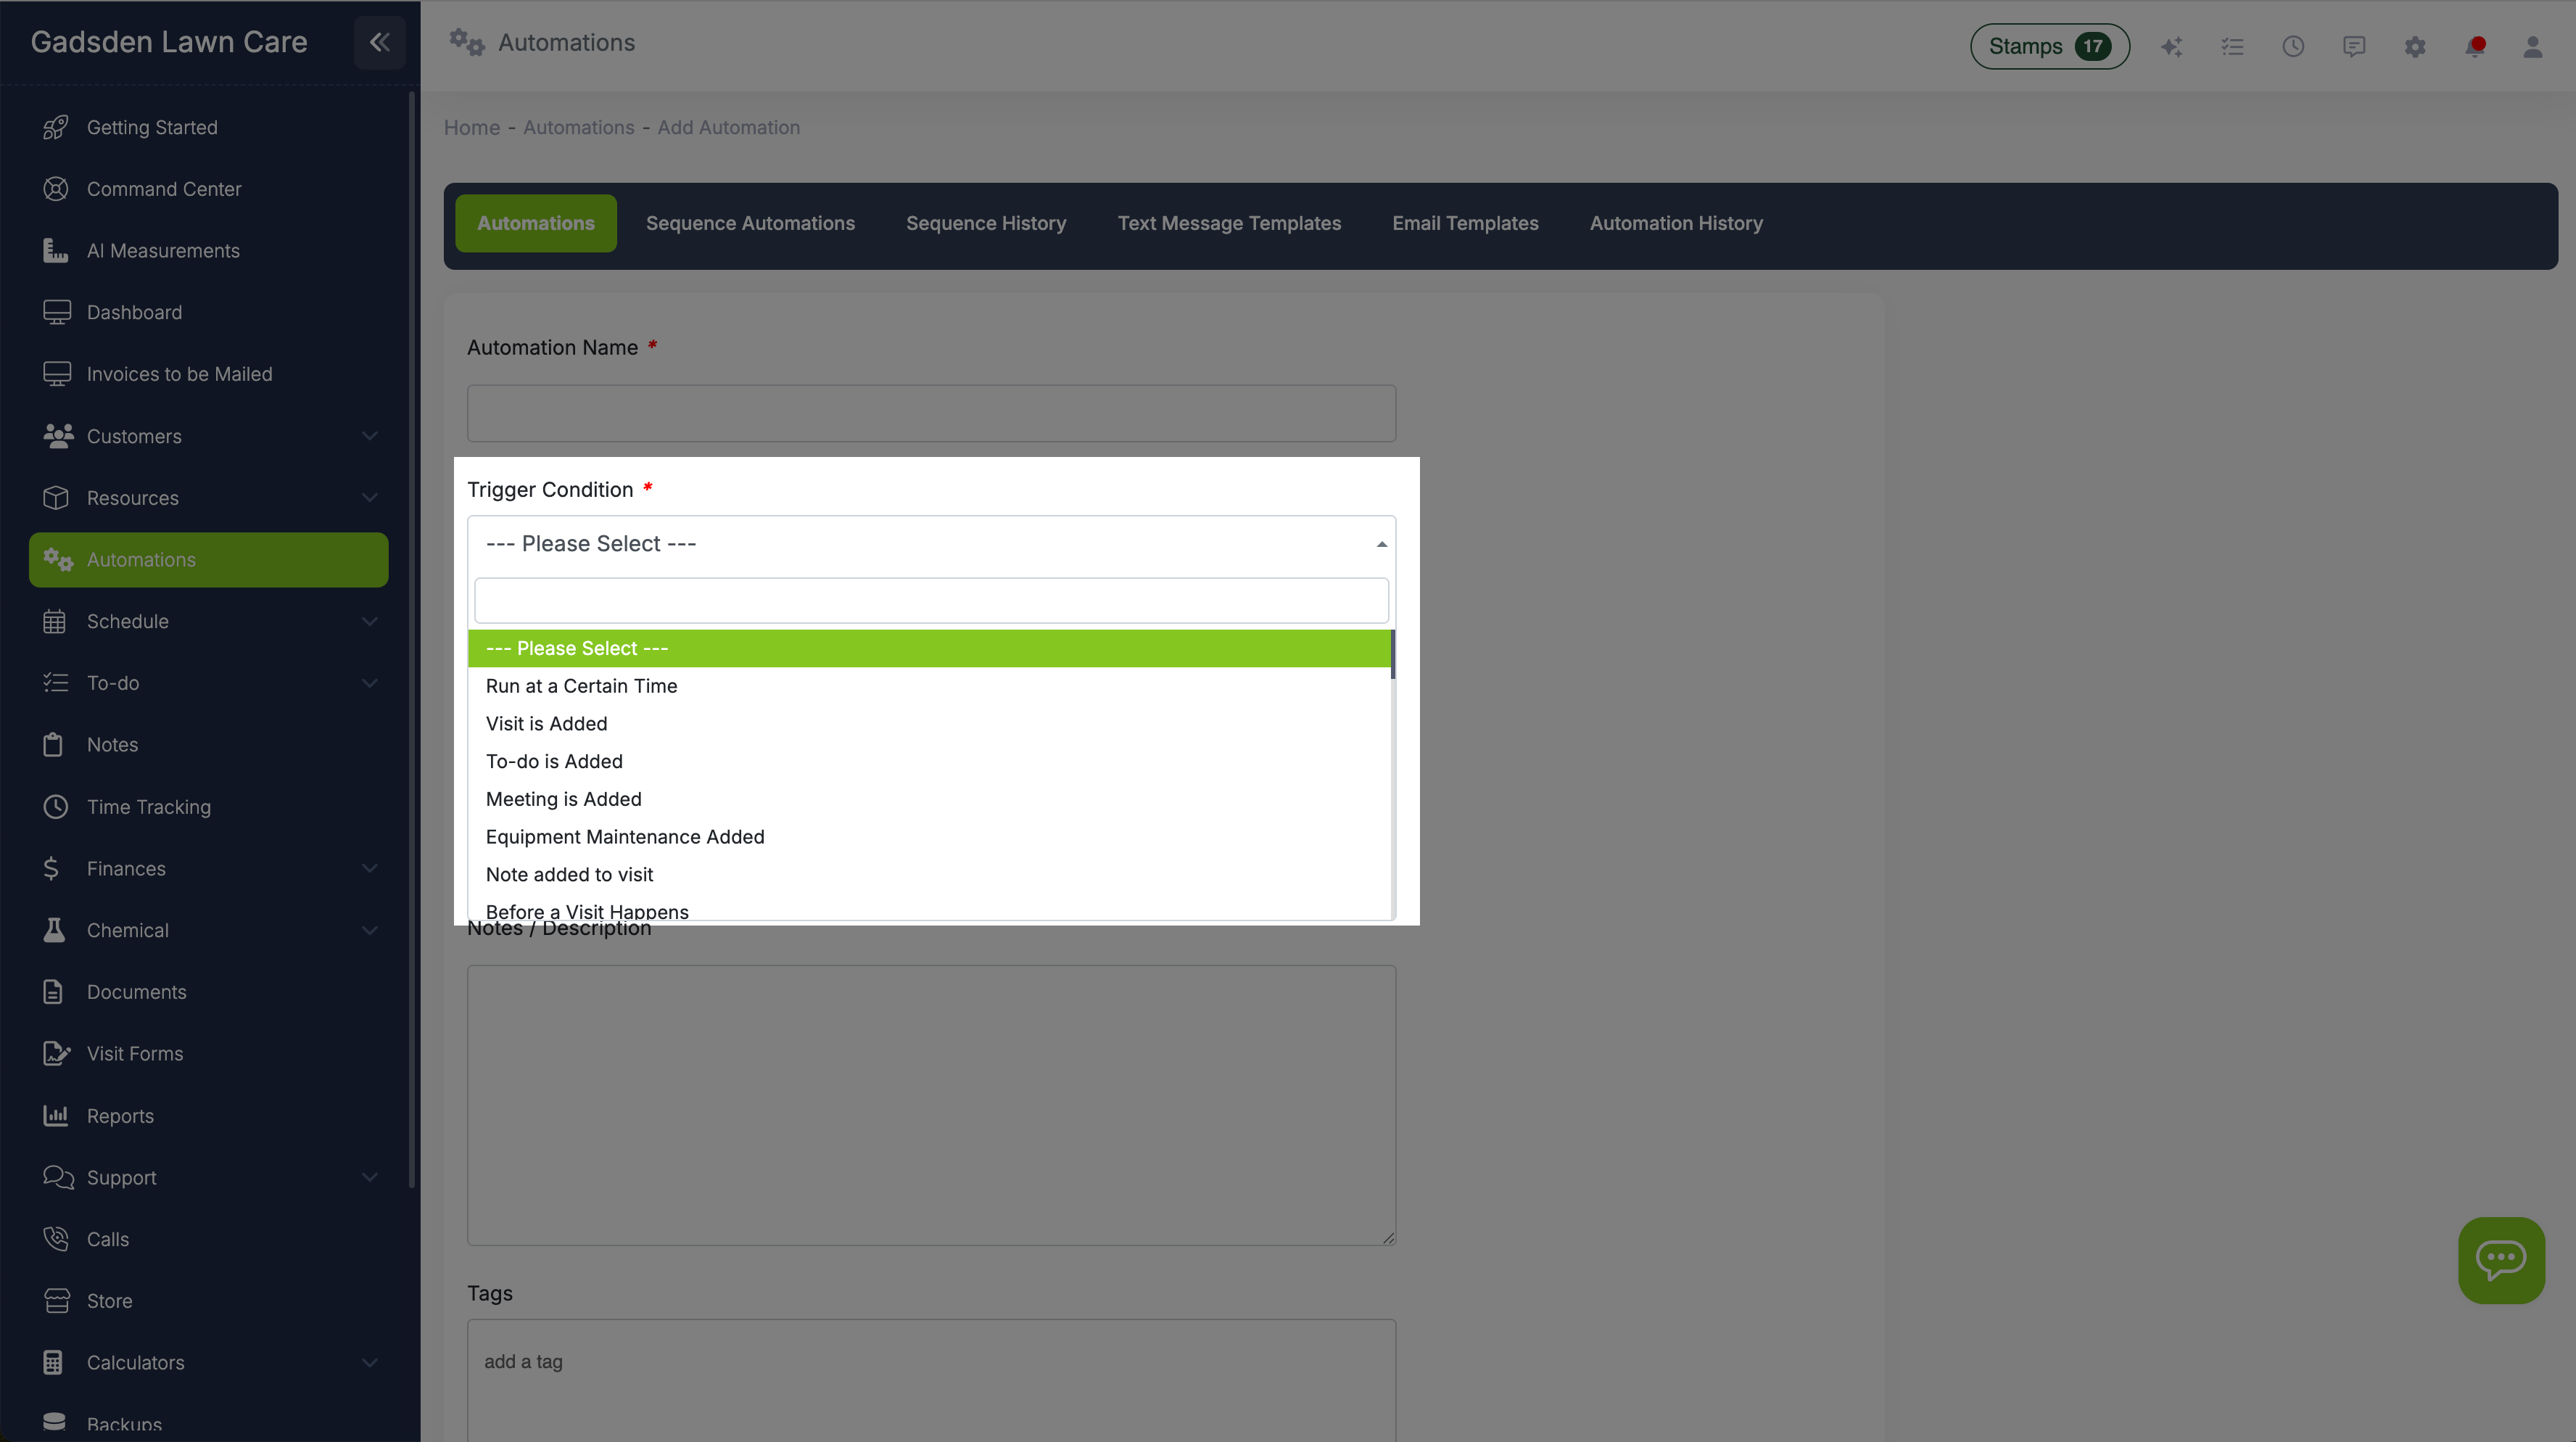Open the clock history icon in top bar
Screen dimensions: 2576x1442
pos(2293,46)
